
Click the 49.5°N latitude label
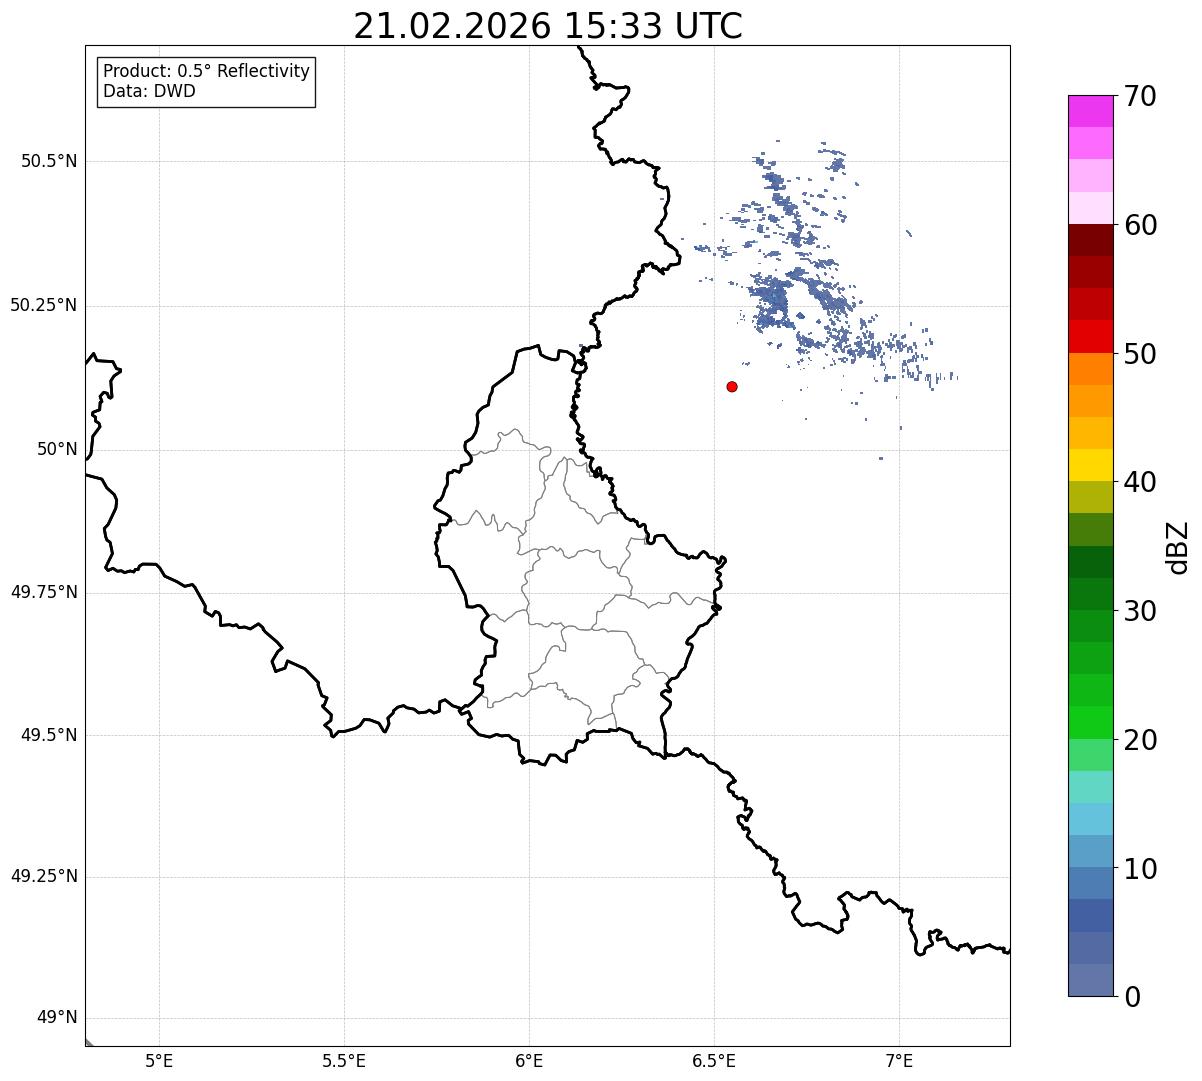(x=49, y=735)
